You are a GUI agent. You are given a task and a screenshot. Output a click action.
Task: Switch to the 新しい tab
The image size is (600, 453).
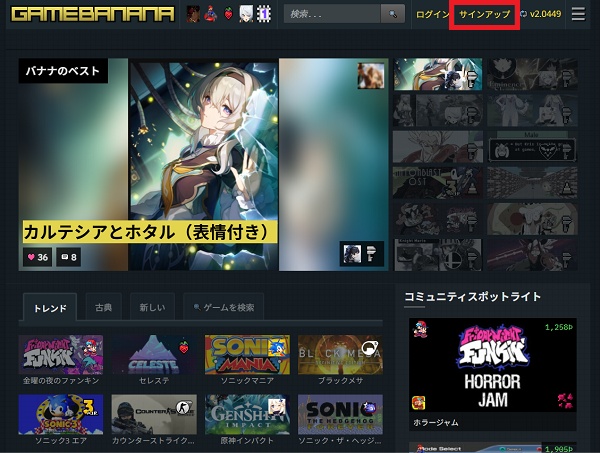tap(152, 307)
